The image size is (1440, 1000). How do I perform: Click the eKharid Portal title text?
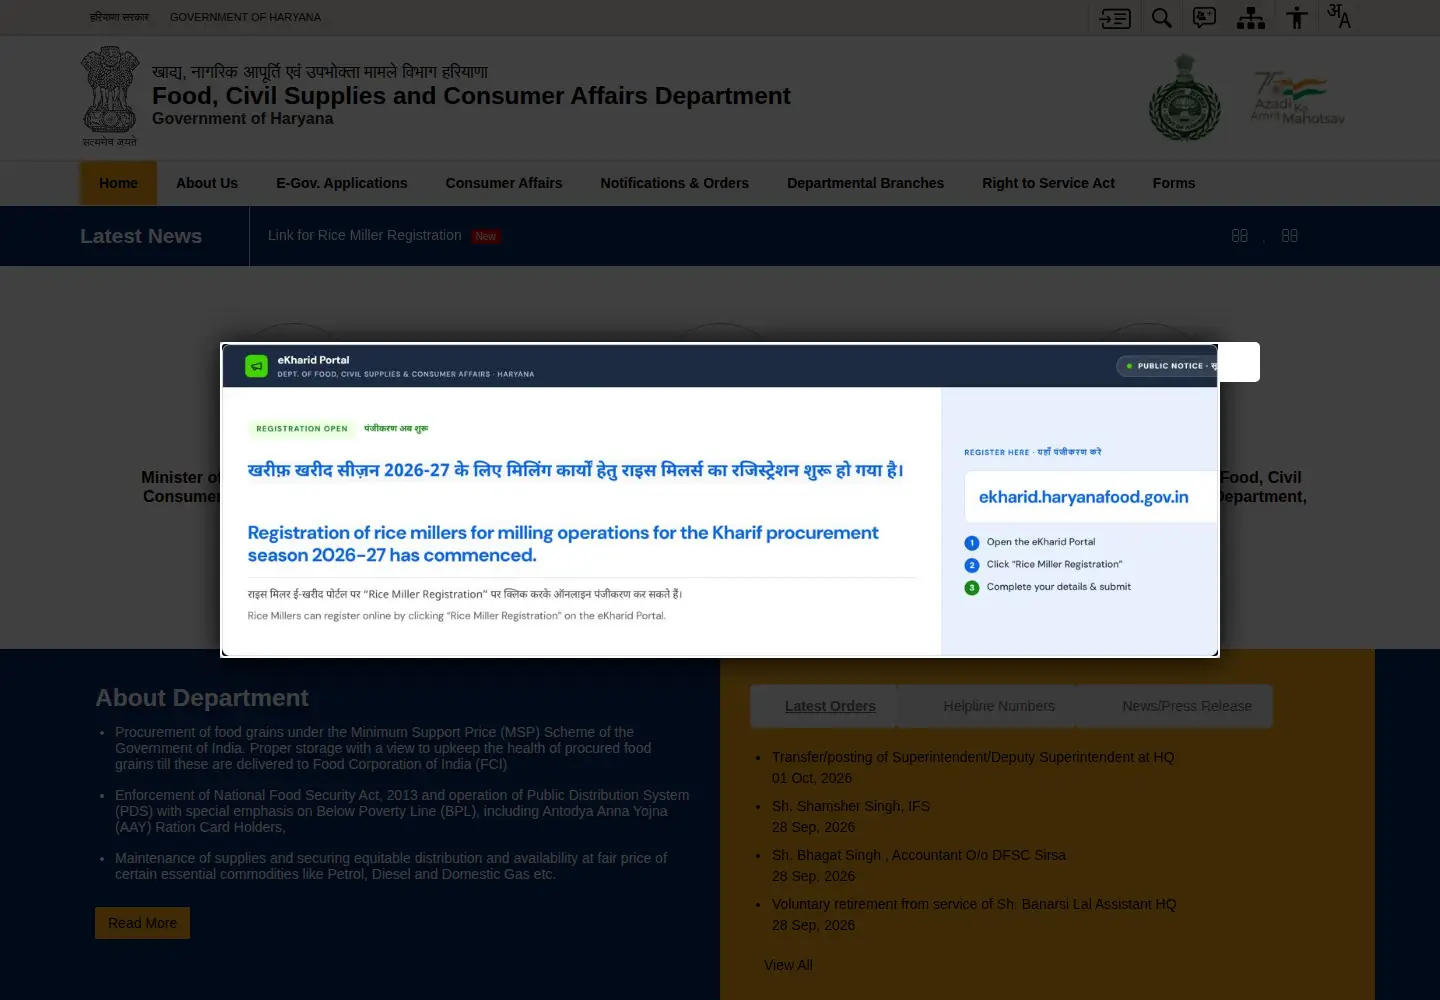tap(314, 360)
